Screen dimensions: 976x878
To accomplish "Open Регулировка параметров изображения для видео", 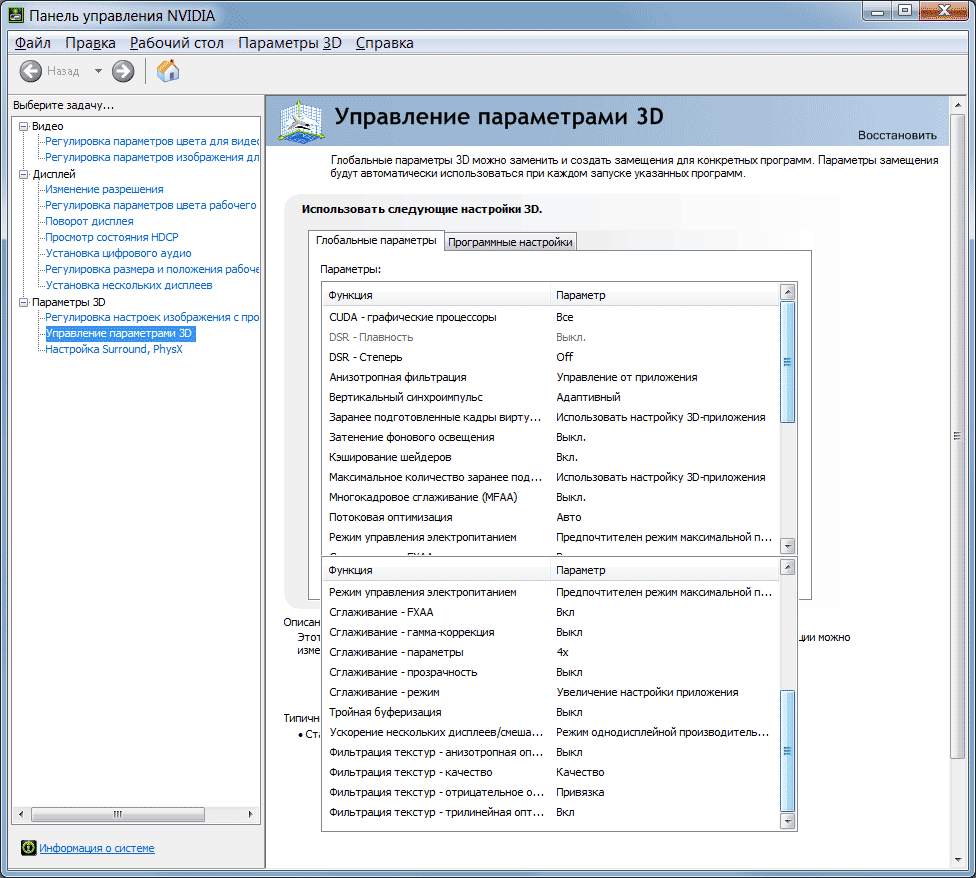I will click(x=152, y=157).
